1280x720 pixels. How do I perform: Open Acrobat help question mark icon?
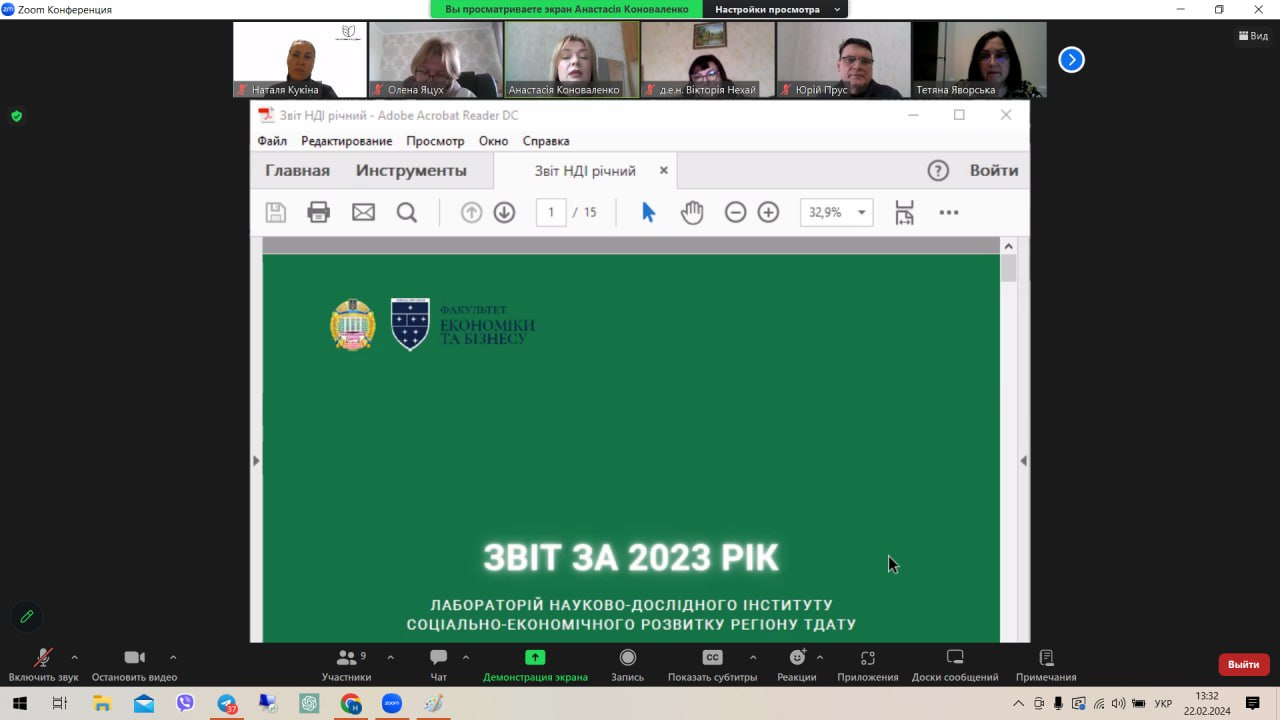click(x=938, y=170)
